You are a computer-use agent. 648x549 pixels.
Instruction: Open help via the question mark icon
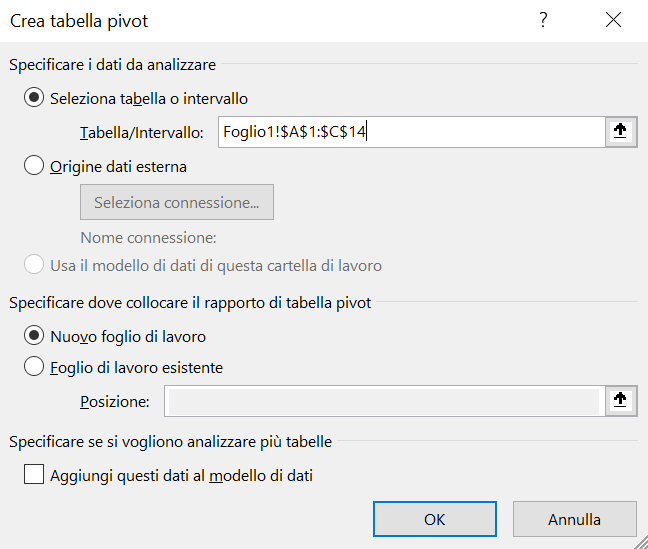(543, 20)
